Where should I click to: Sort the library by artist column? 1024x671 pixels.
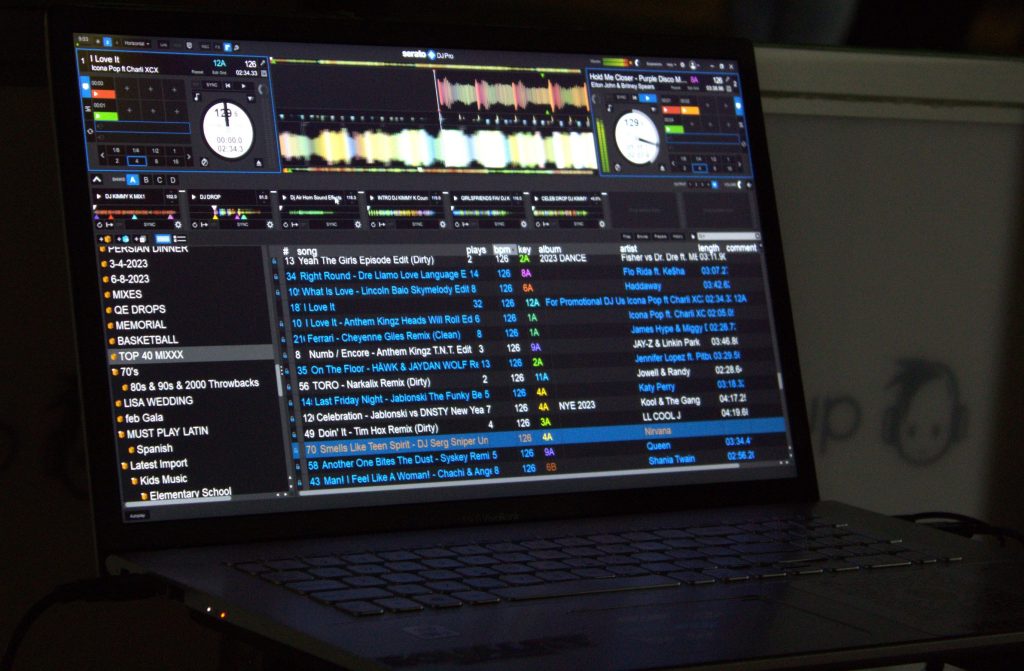click(628, 248)
